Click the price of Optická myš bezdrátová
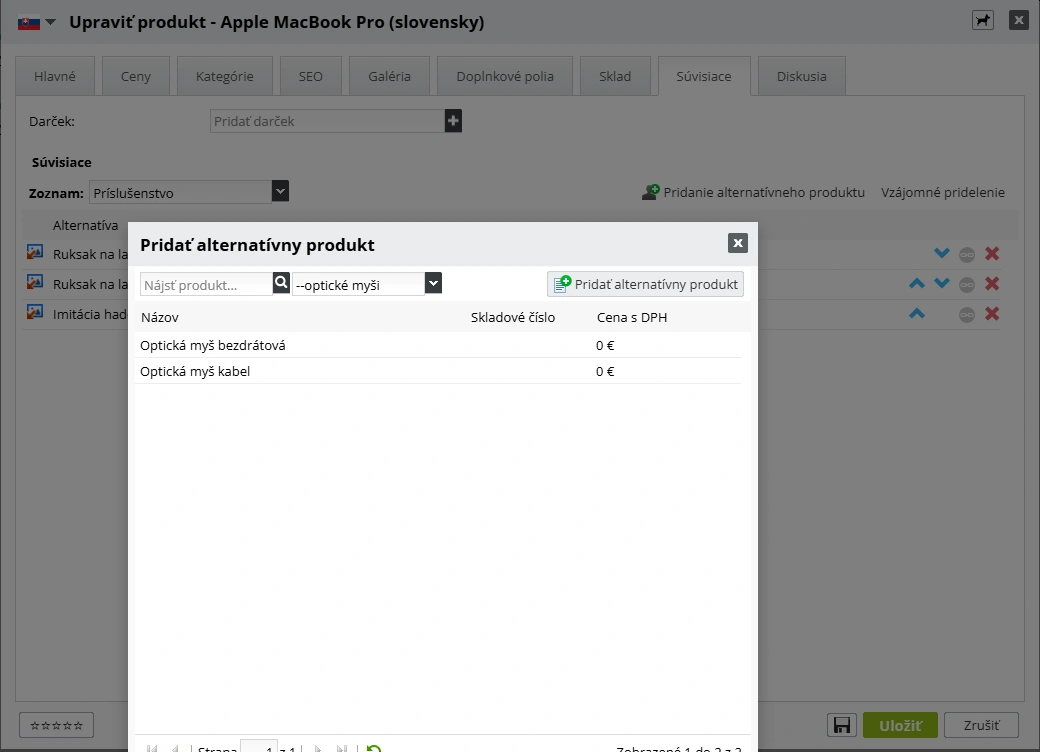This screenshot has width=1040, height=752. 605,345
